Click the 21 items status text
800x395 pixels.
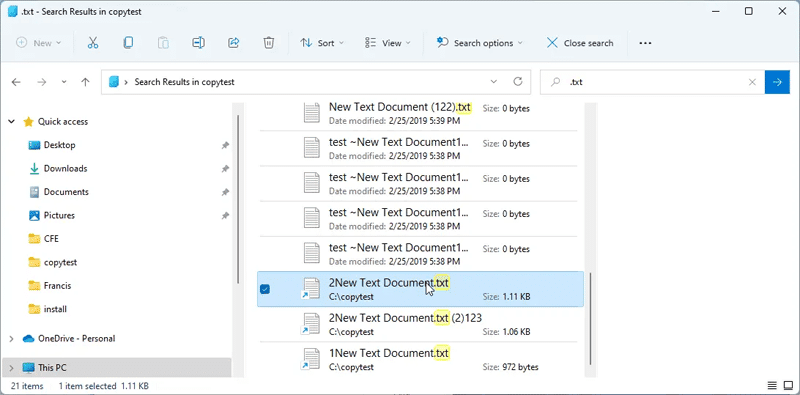pyautogui.click(x=27, y=386)
